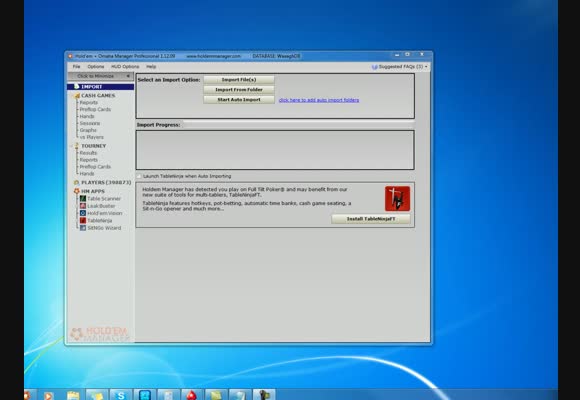Open Results under Tourney
This screenshot has height=400, width=580.
(x=88, y=153)
